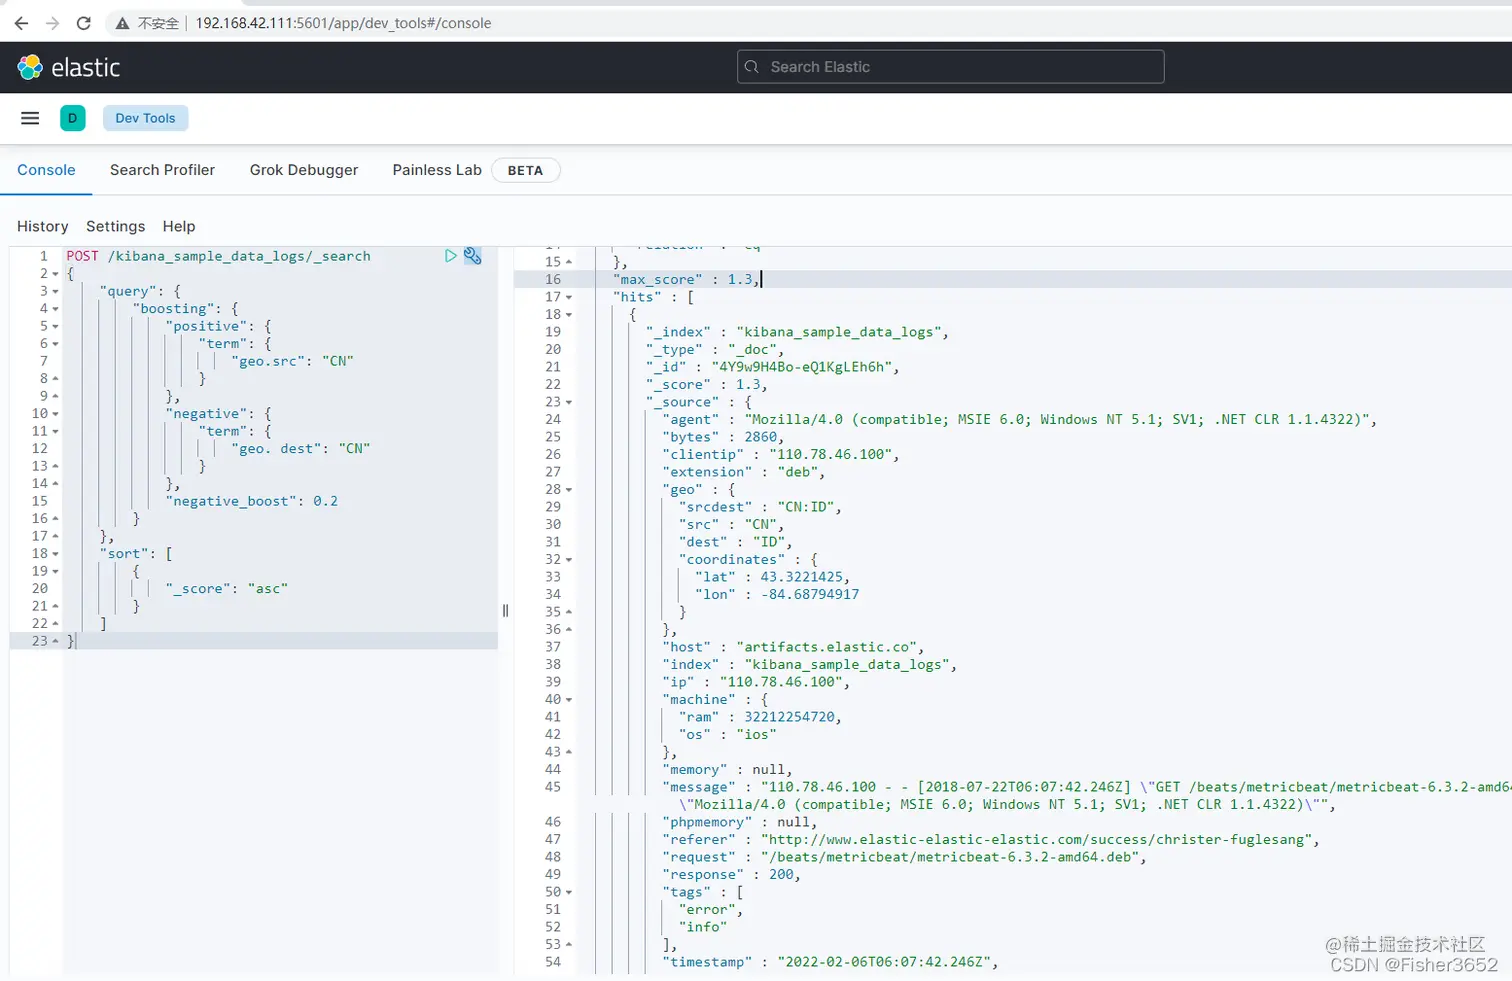Click the "timestamp" response line

(830, 962)
